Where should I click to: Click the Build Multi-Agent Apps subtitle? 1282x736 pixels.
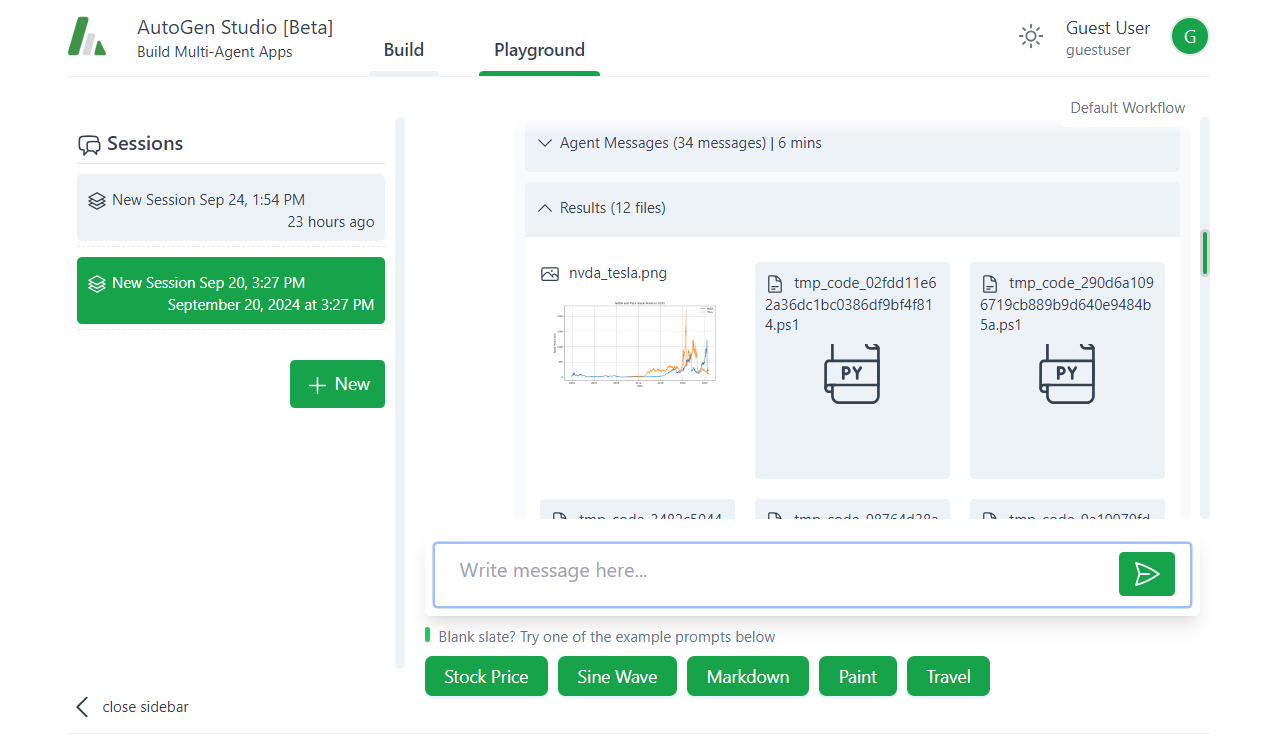tap(215, 52)
